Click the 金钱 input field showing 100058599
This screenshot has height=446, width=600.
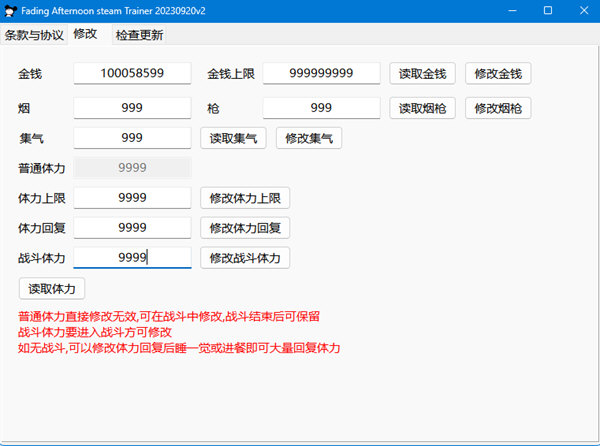point(132,73)
